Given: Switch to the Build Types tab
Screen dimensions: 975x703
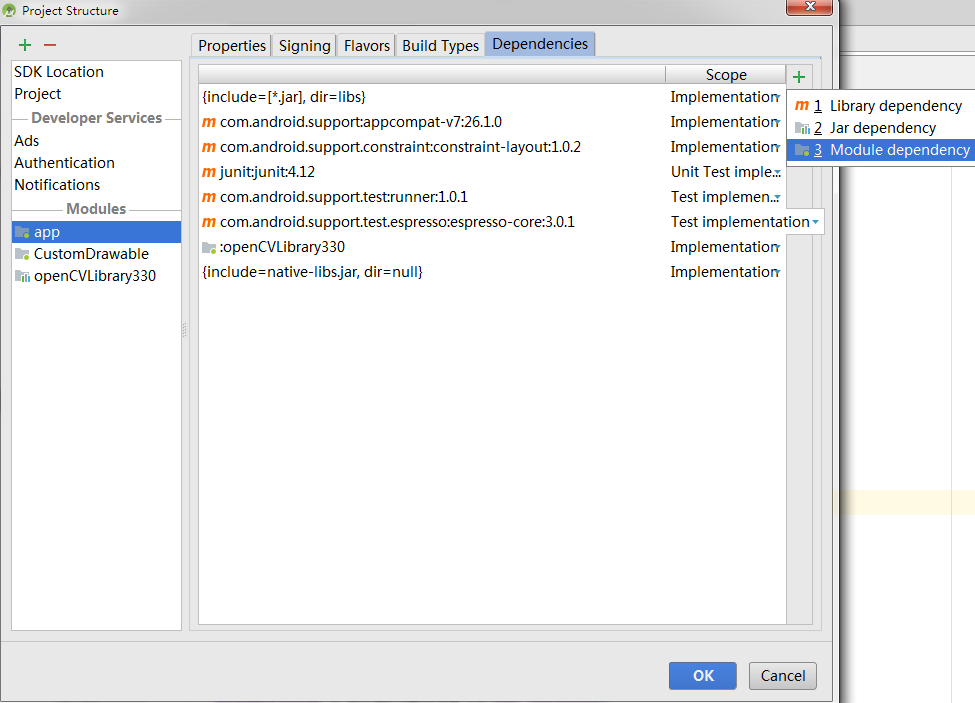Looking at the screenshot, I should (440, 45).
